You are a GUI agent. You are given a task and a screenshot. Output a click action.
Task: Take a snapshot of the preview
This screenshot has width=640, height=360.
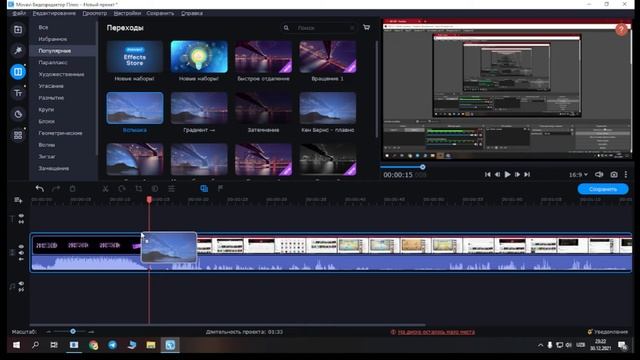pos(613,174)
